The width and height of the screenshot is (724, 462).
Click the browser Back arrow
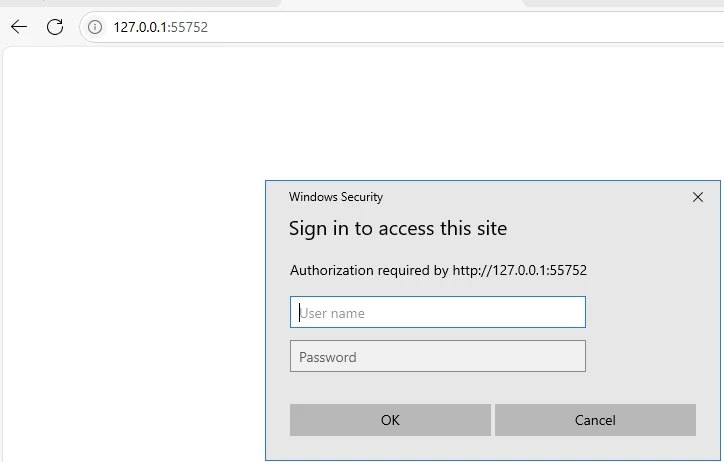click(x=19, y=27)
